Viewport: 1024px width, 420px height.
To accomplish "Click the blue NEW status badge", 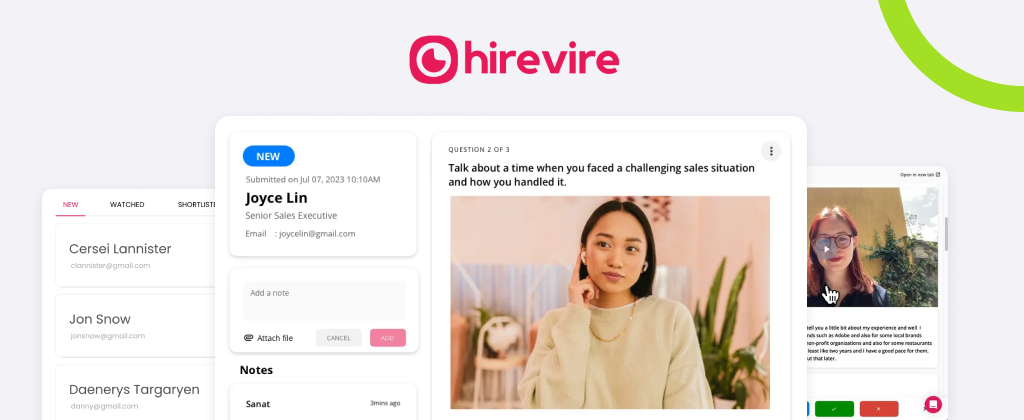I will tap(268, 156).
